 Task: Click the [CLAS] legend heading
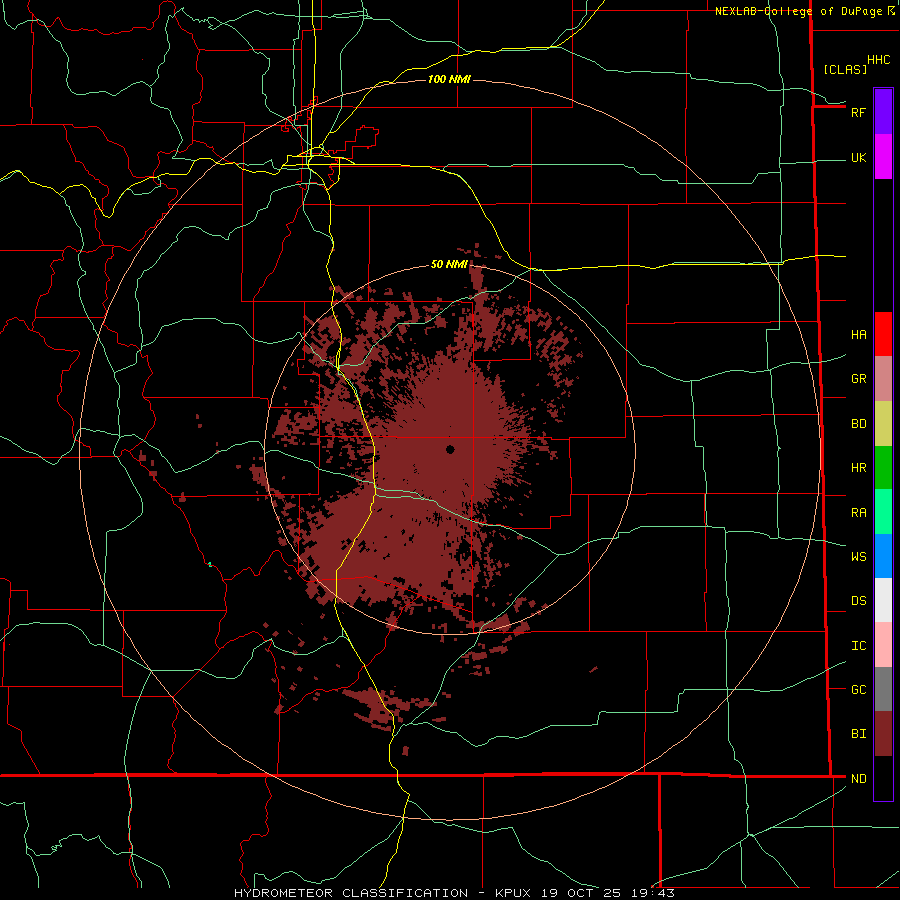tap(845, 70)
